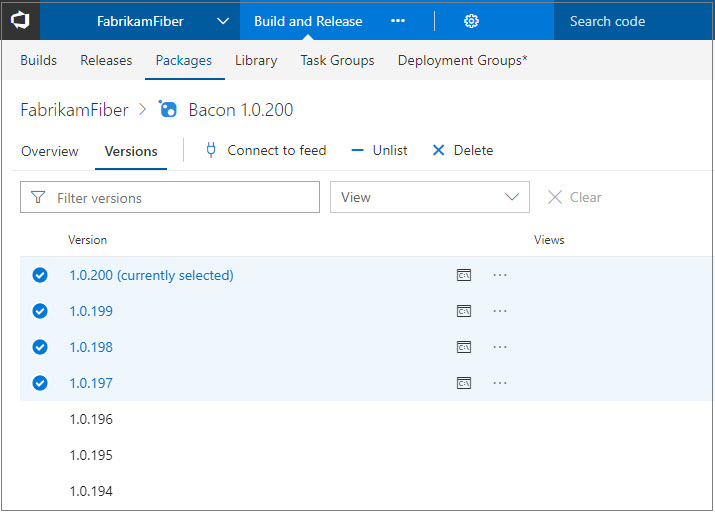715x515 pixels.
Task: Click the Unlist minus icon
Action: point(358,151)
